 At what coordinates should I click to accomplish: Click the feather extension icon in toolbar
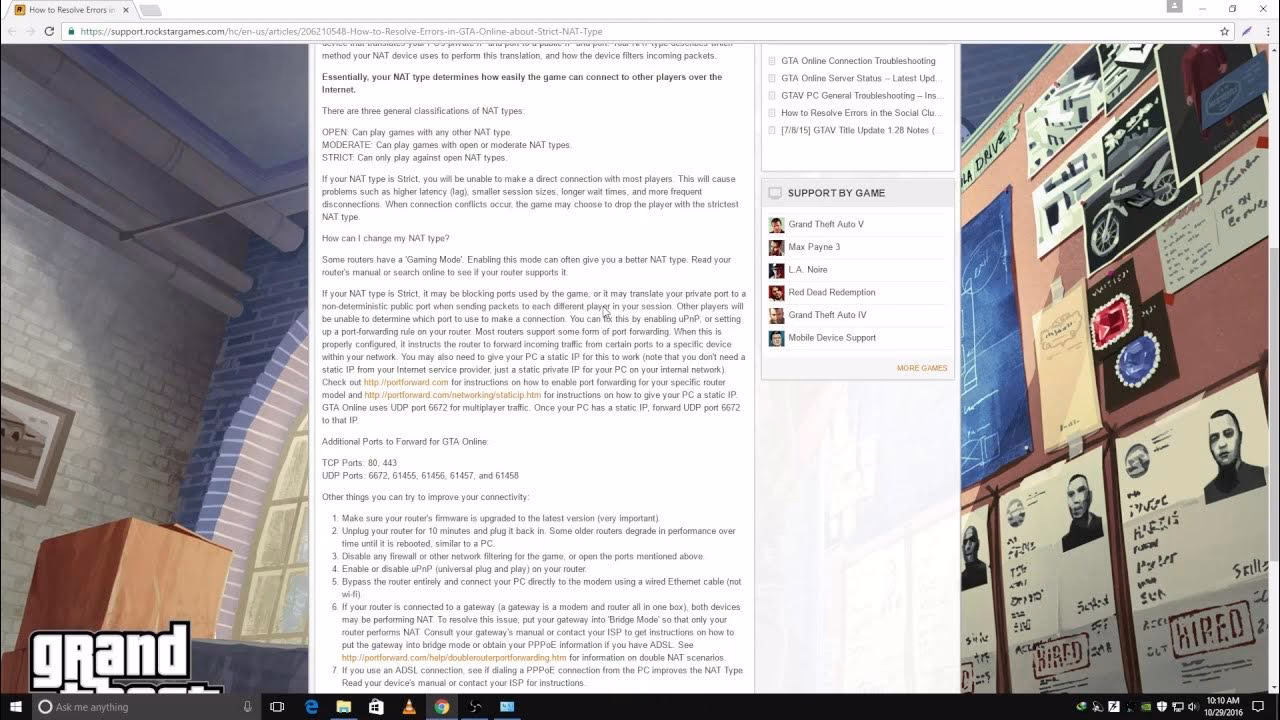pos(1247,31)
